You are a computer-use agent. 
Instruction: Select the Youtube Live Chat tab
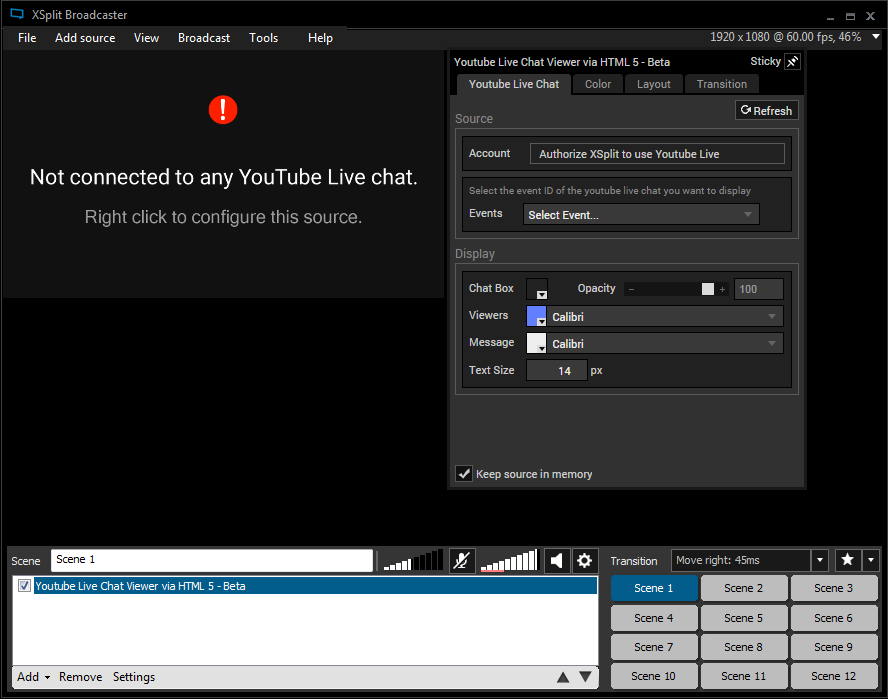(514, 84)
